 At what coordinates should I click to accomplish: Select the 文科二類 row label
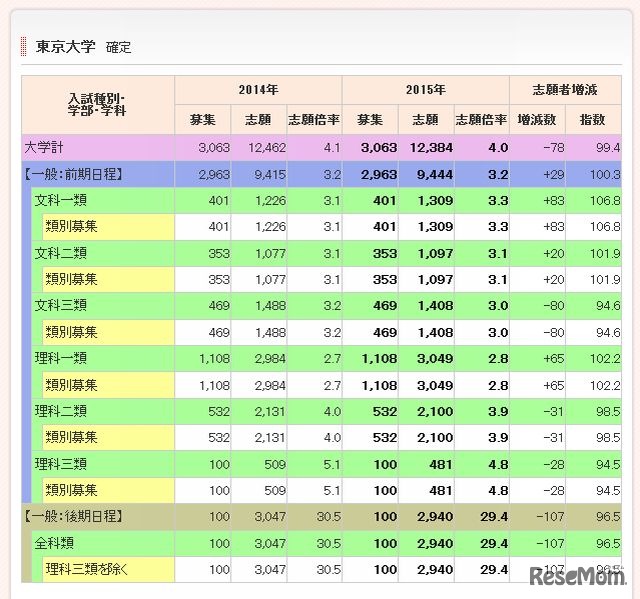click(x=60, y=253)
